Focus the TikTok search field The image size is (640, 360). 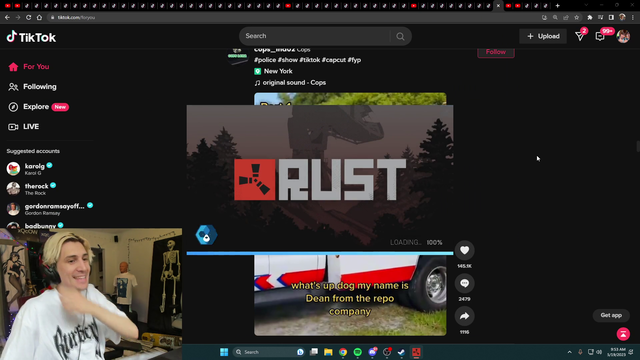(314, 36)
